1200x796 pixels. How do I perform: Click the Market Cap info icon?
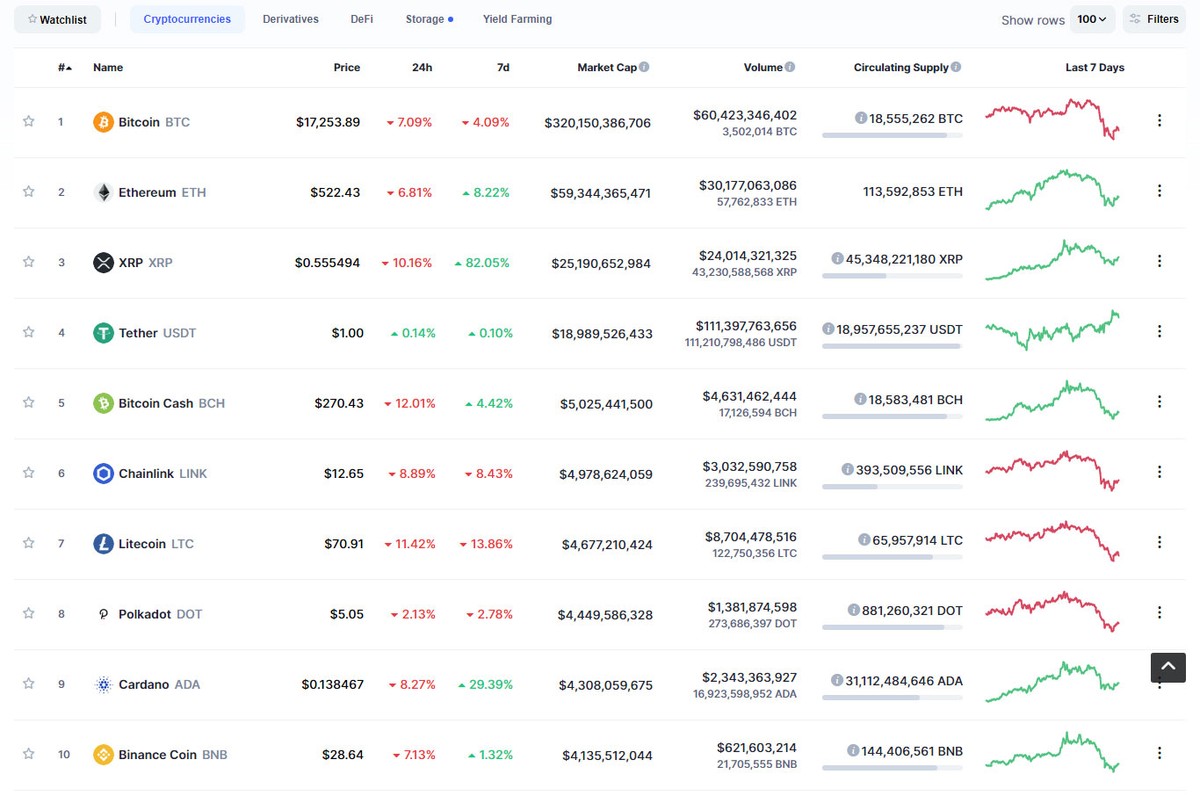(643, 66)
